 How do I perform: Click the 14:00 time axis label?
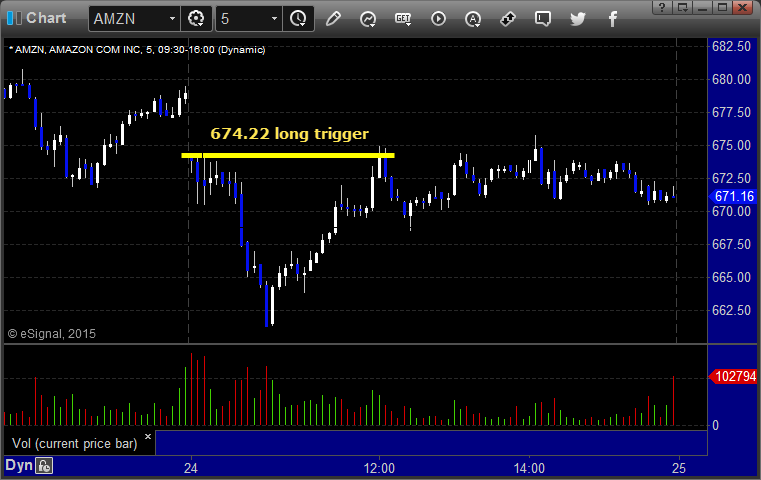(529, 468)
